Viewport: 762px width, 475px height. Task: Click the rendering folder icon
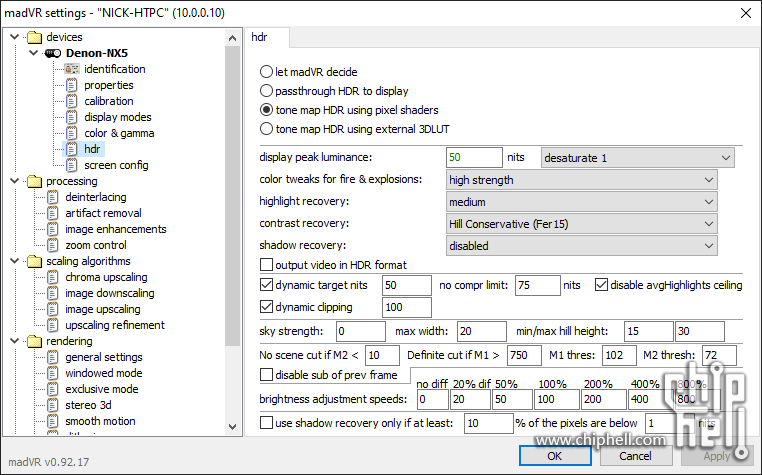[34, 341]
